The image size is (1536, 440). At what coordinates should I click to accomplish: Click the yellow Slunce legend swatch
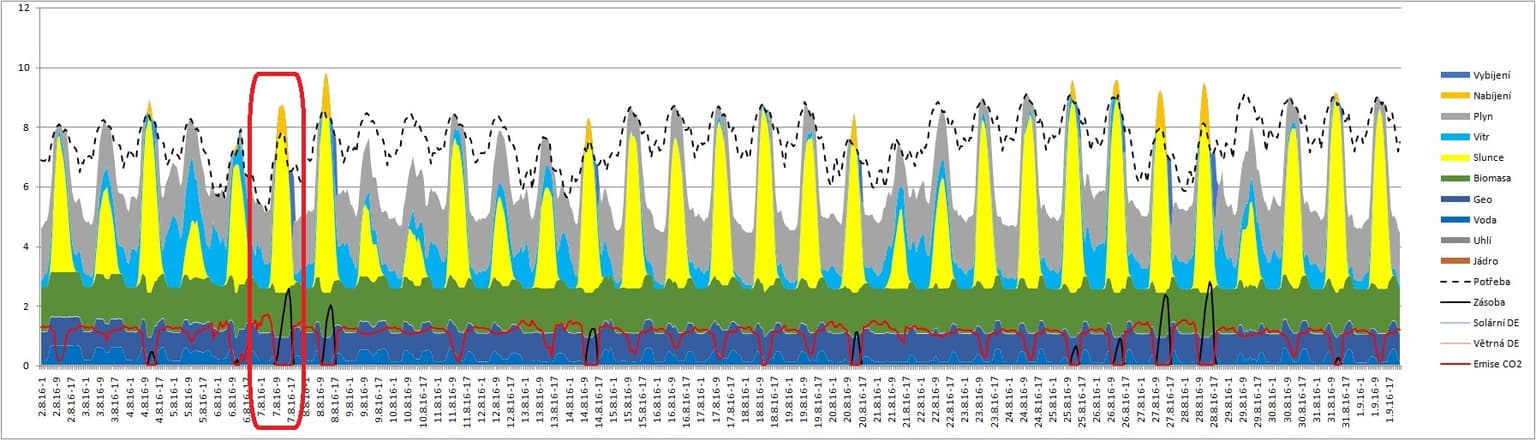point(1453,158)
